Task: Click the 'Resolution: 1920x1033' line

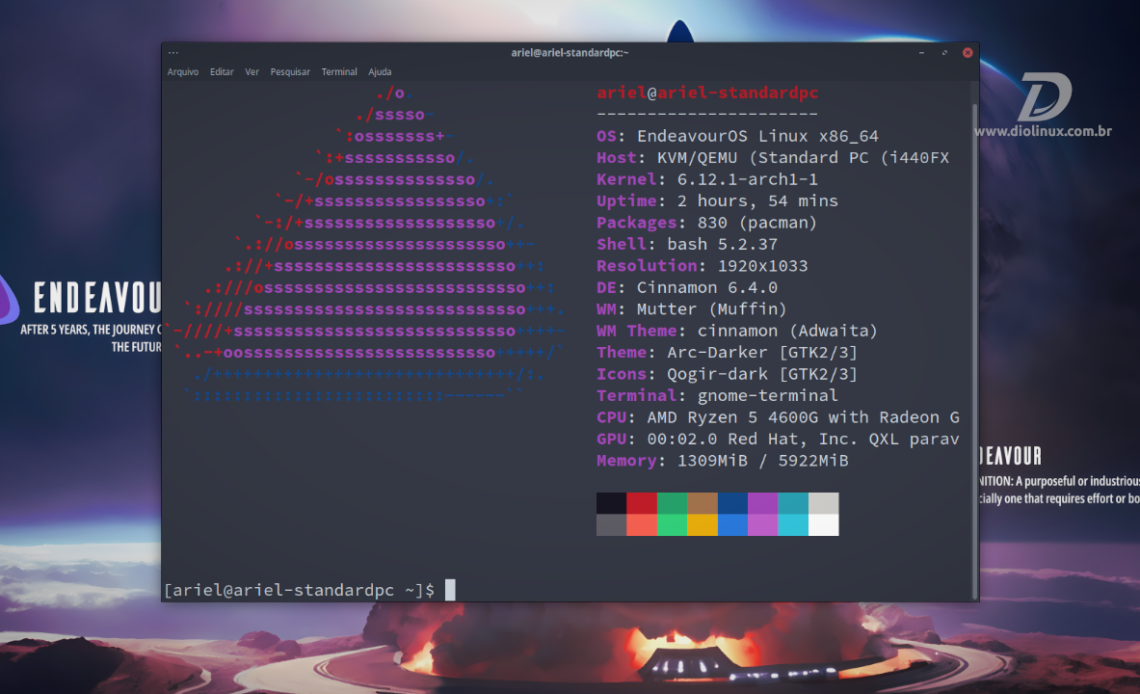Action: [x=702, y=266]
